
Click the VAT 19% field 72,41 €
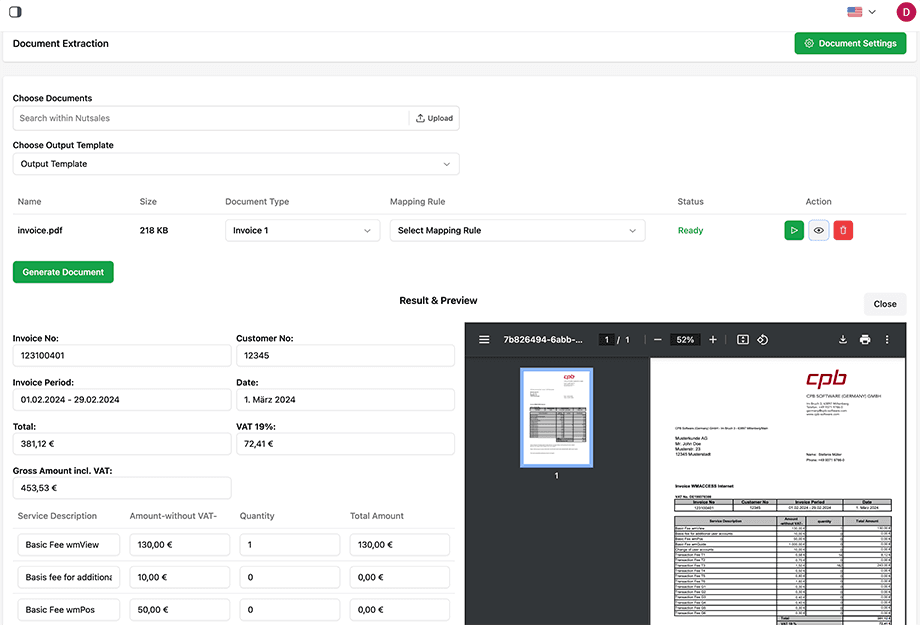[346, 444]
